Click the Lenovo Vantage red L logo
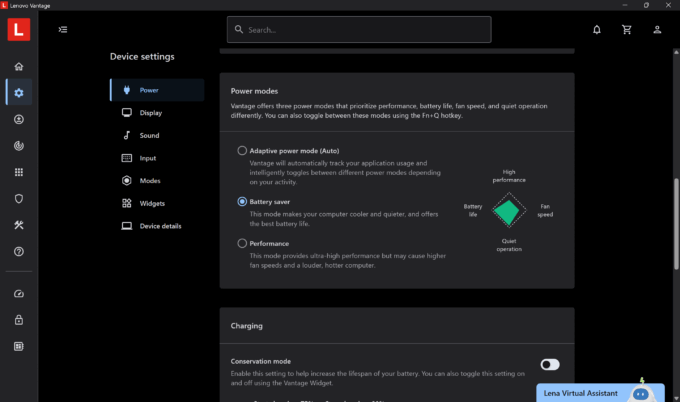Viewport: 680px width, 402px height. 19,29
